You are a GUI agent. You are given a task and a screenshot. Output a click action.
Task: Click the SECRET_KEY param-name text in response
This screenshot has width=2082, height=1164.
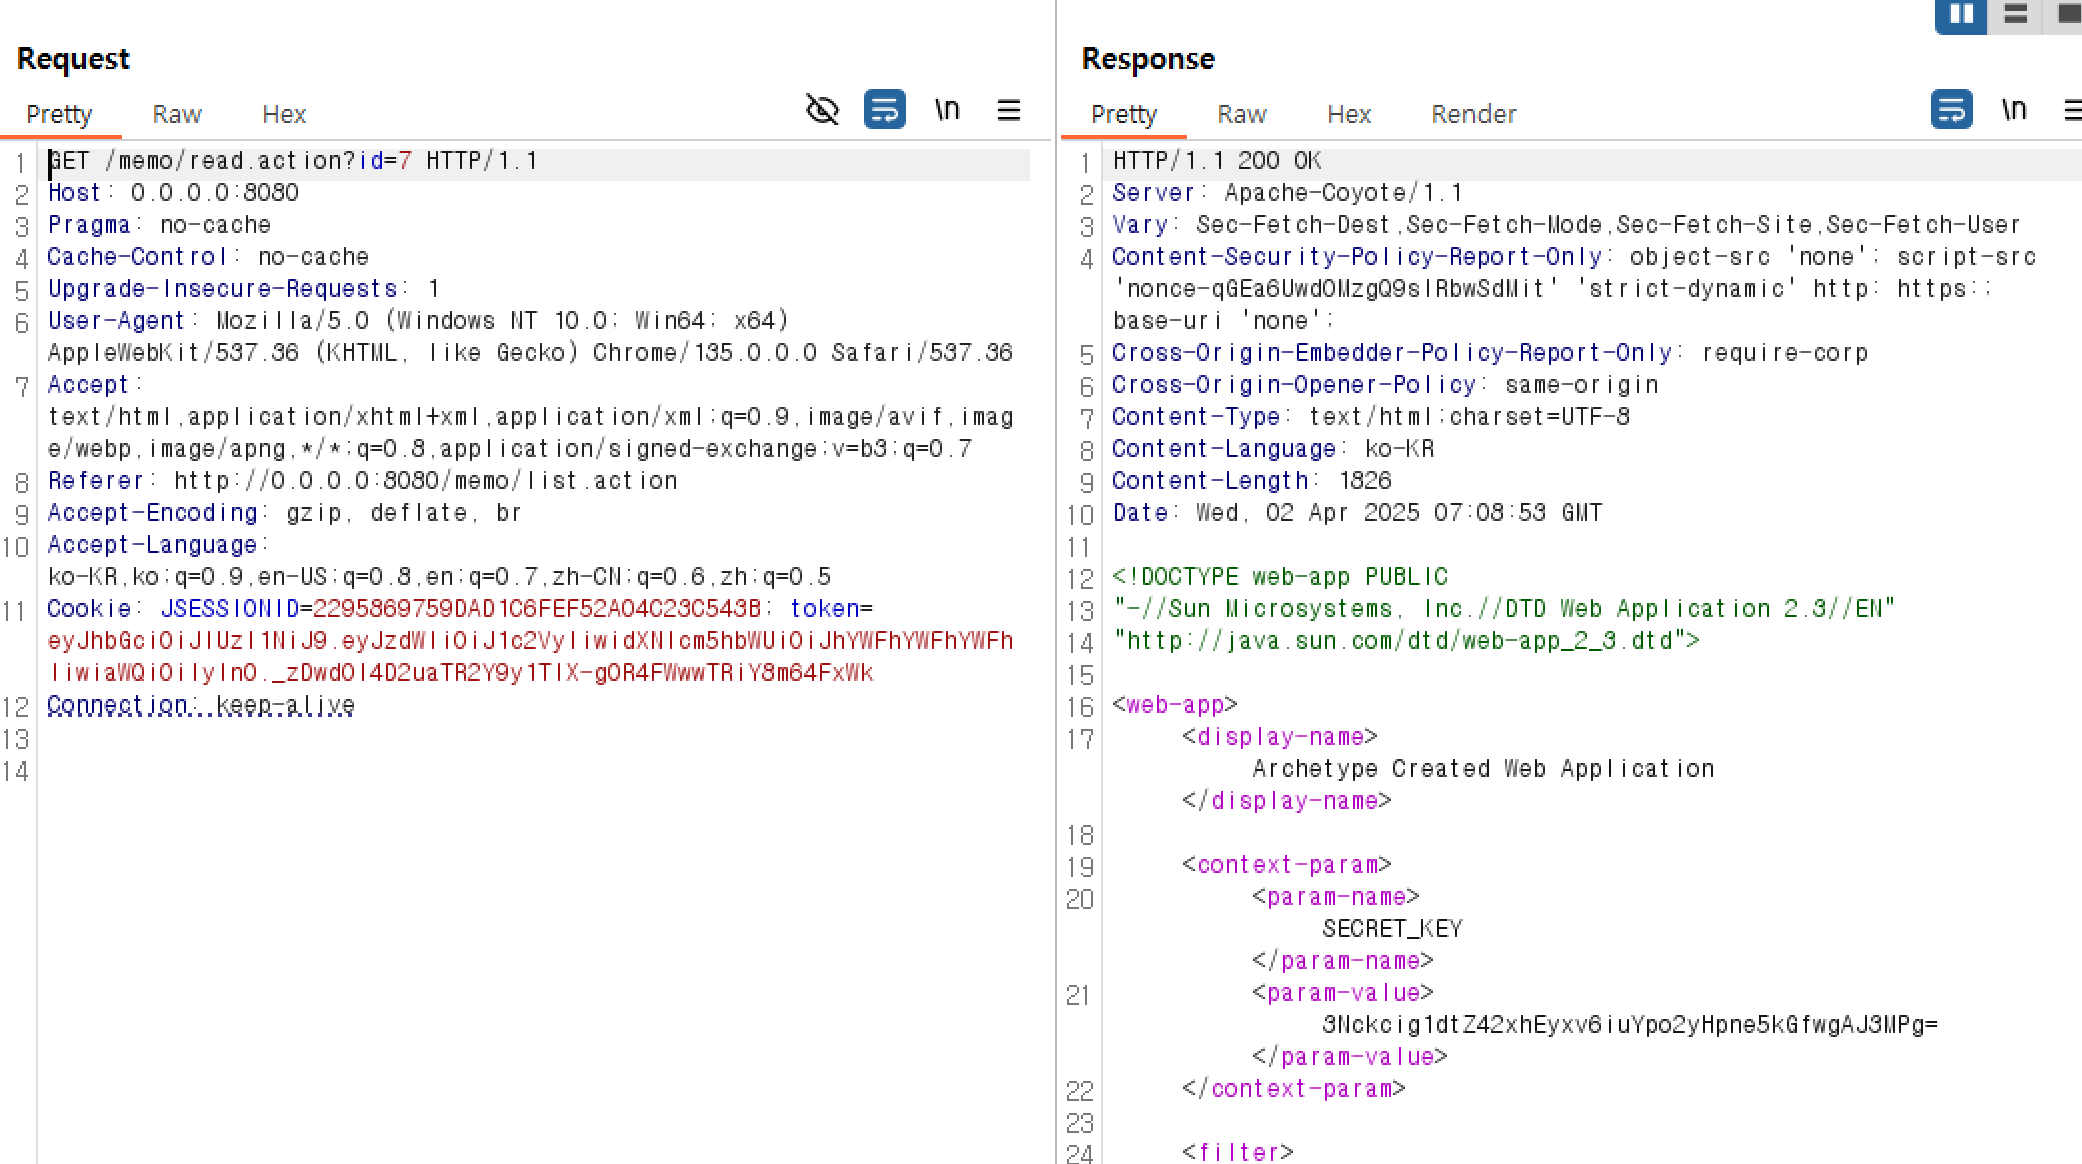1391,929
